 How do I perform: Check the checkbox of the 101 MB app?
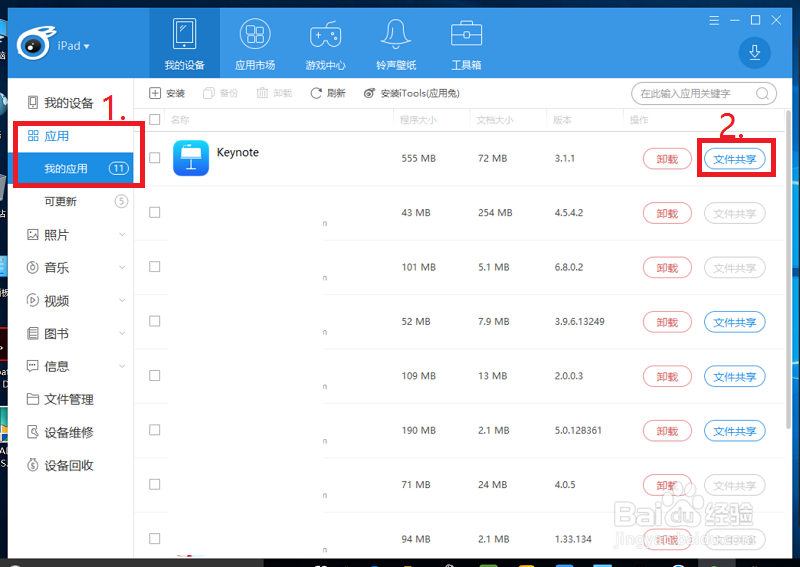pos(155,266)
